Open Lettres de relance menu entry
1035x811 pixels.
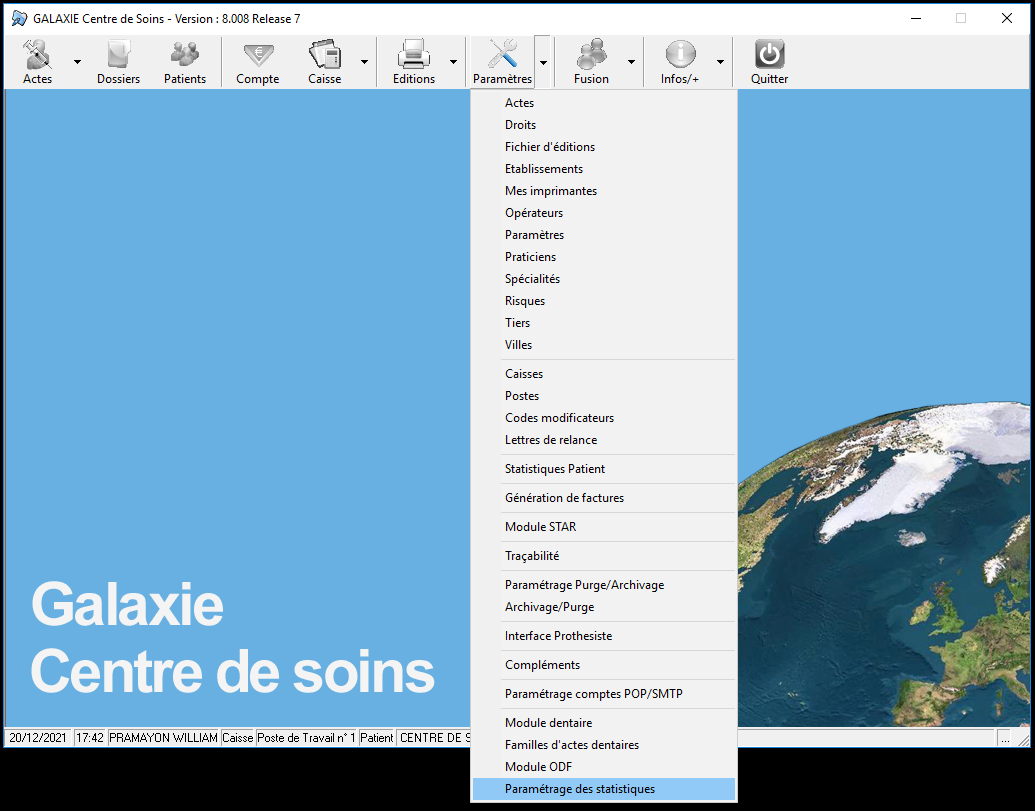click(604, 439)
